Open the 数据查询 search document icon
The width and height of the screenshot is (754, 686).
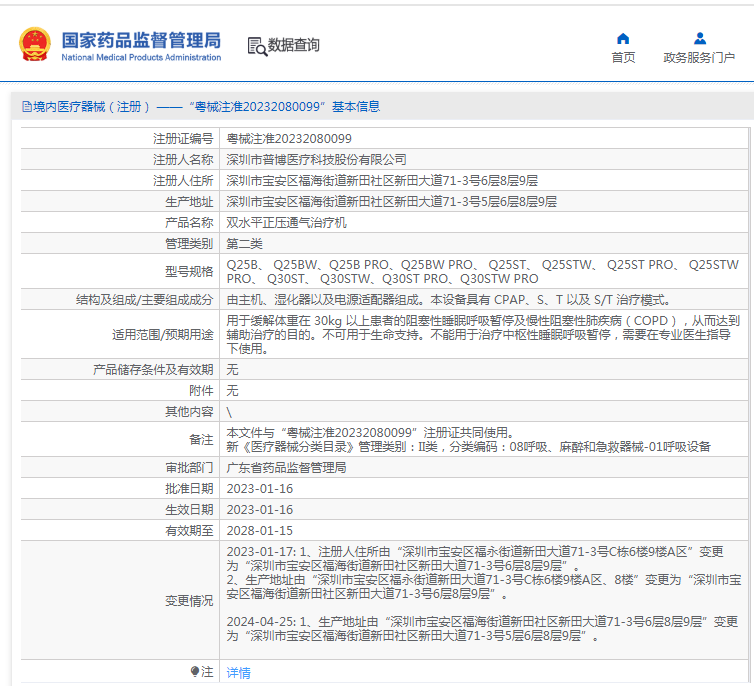click(257, 46)
